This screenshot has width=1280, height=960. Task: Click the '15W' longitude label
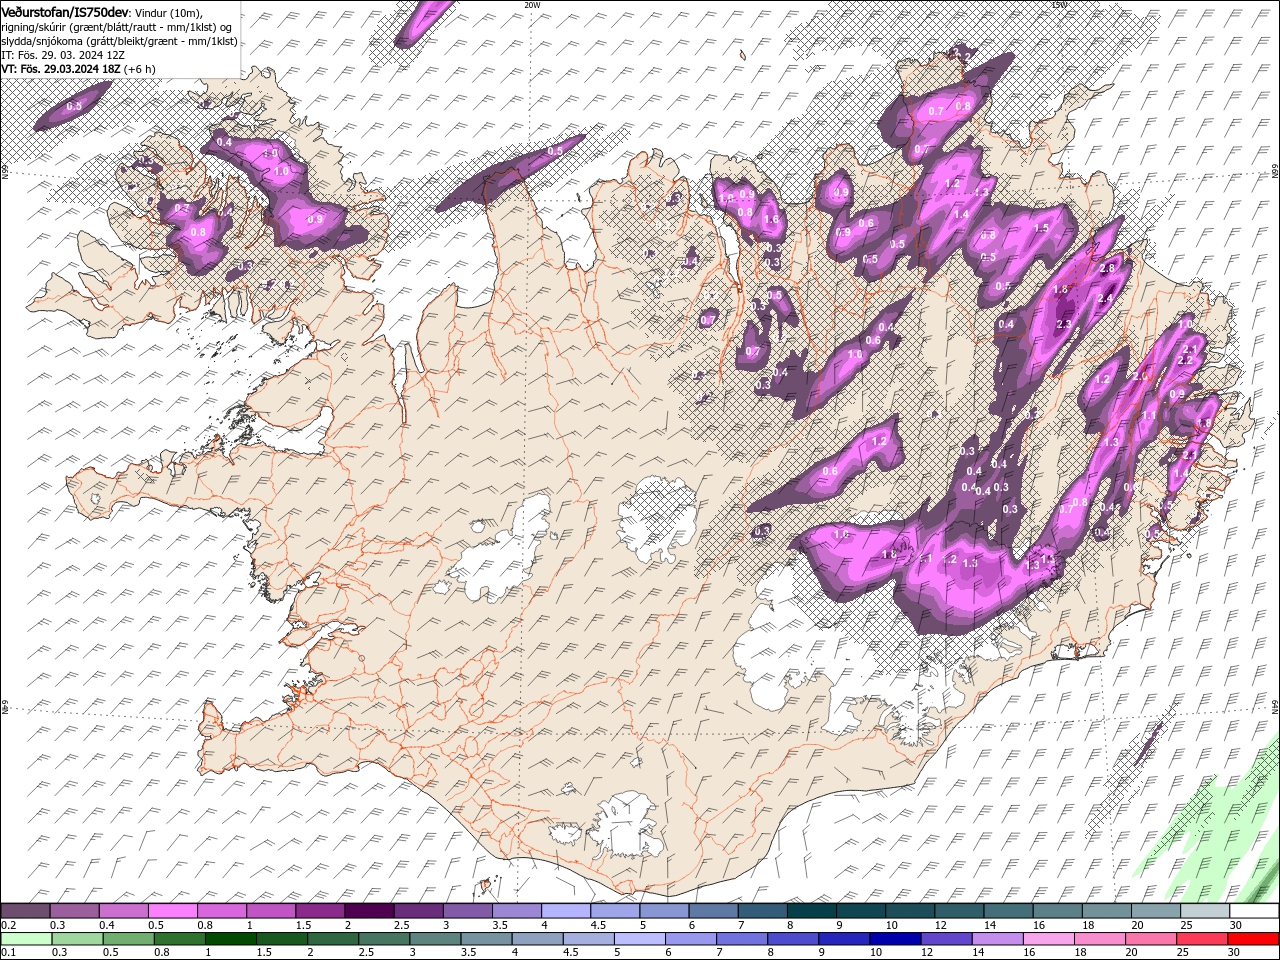click(1059, 5)
